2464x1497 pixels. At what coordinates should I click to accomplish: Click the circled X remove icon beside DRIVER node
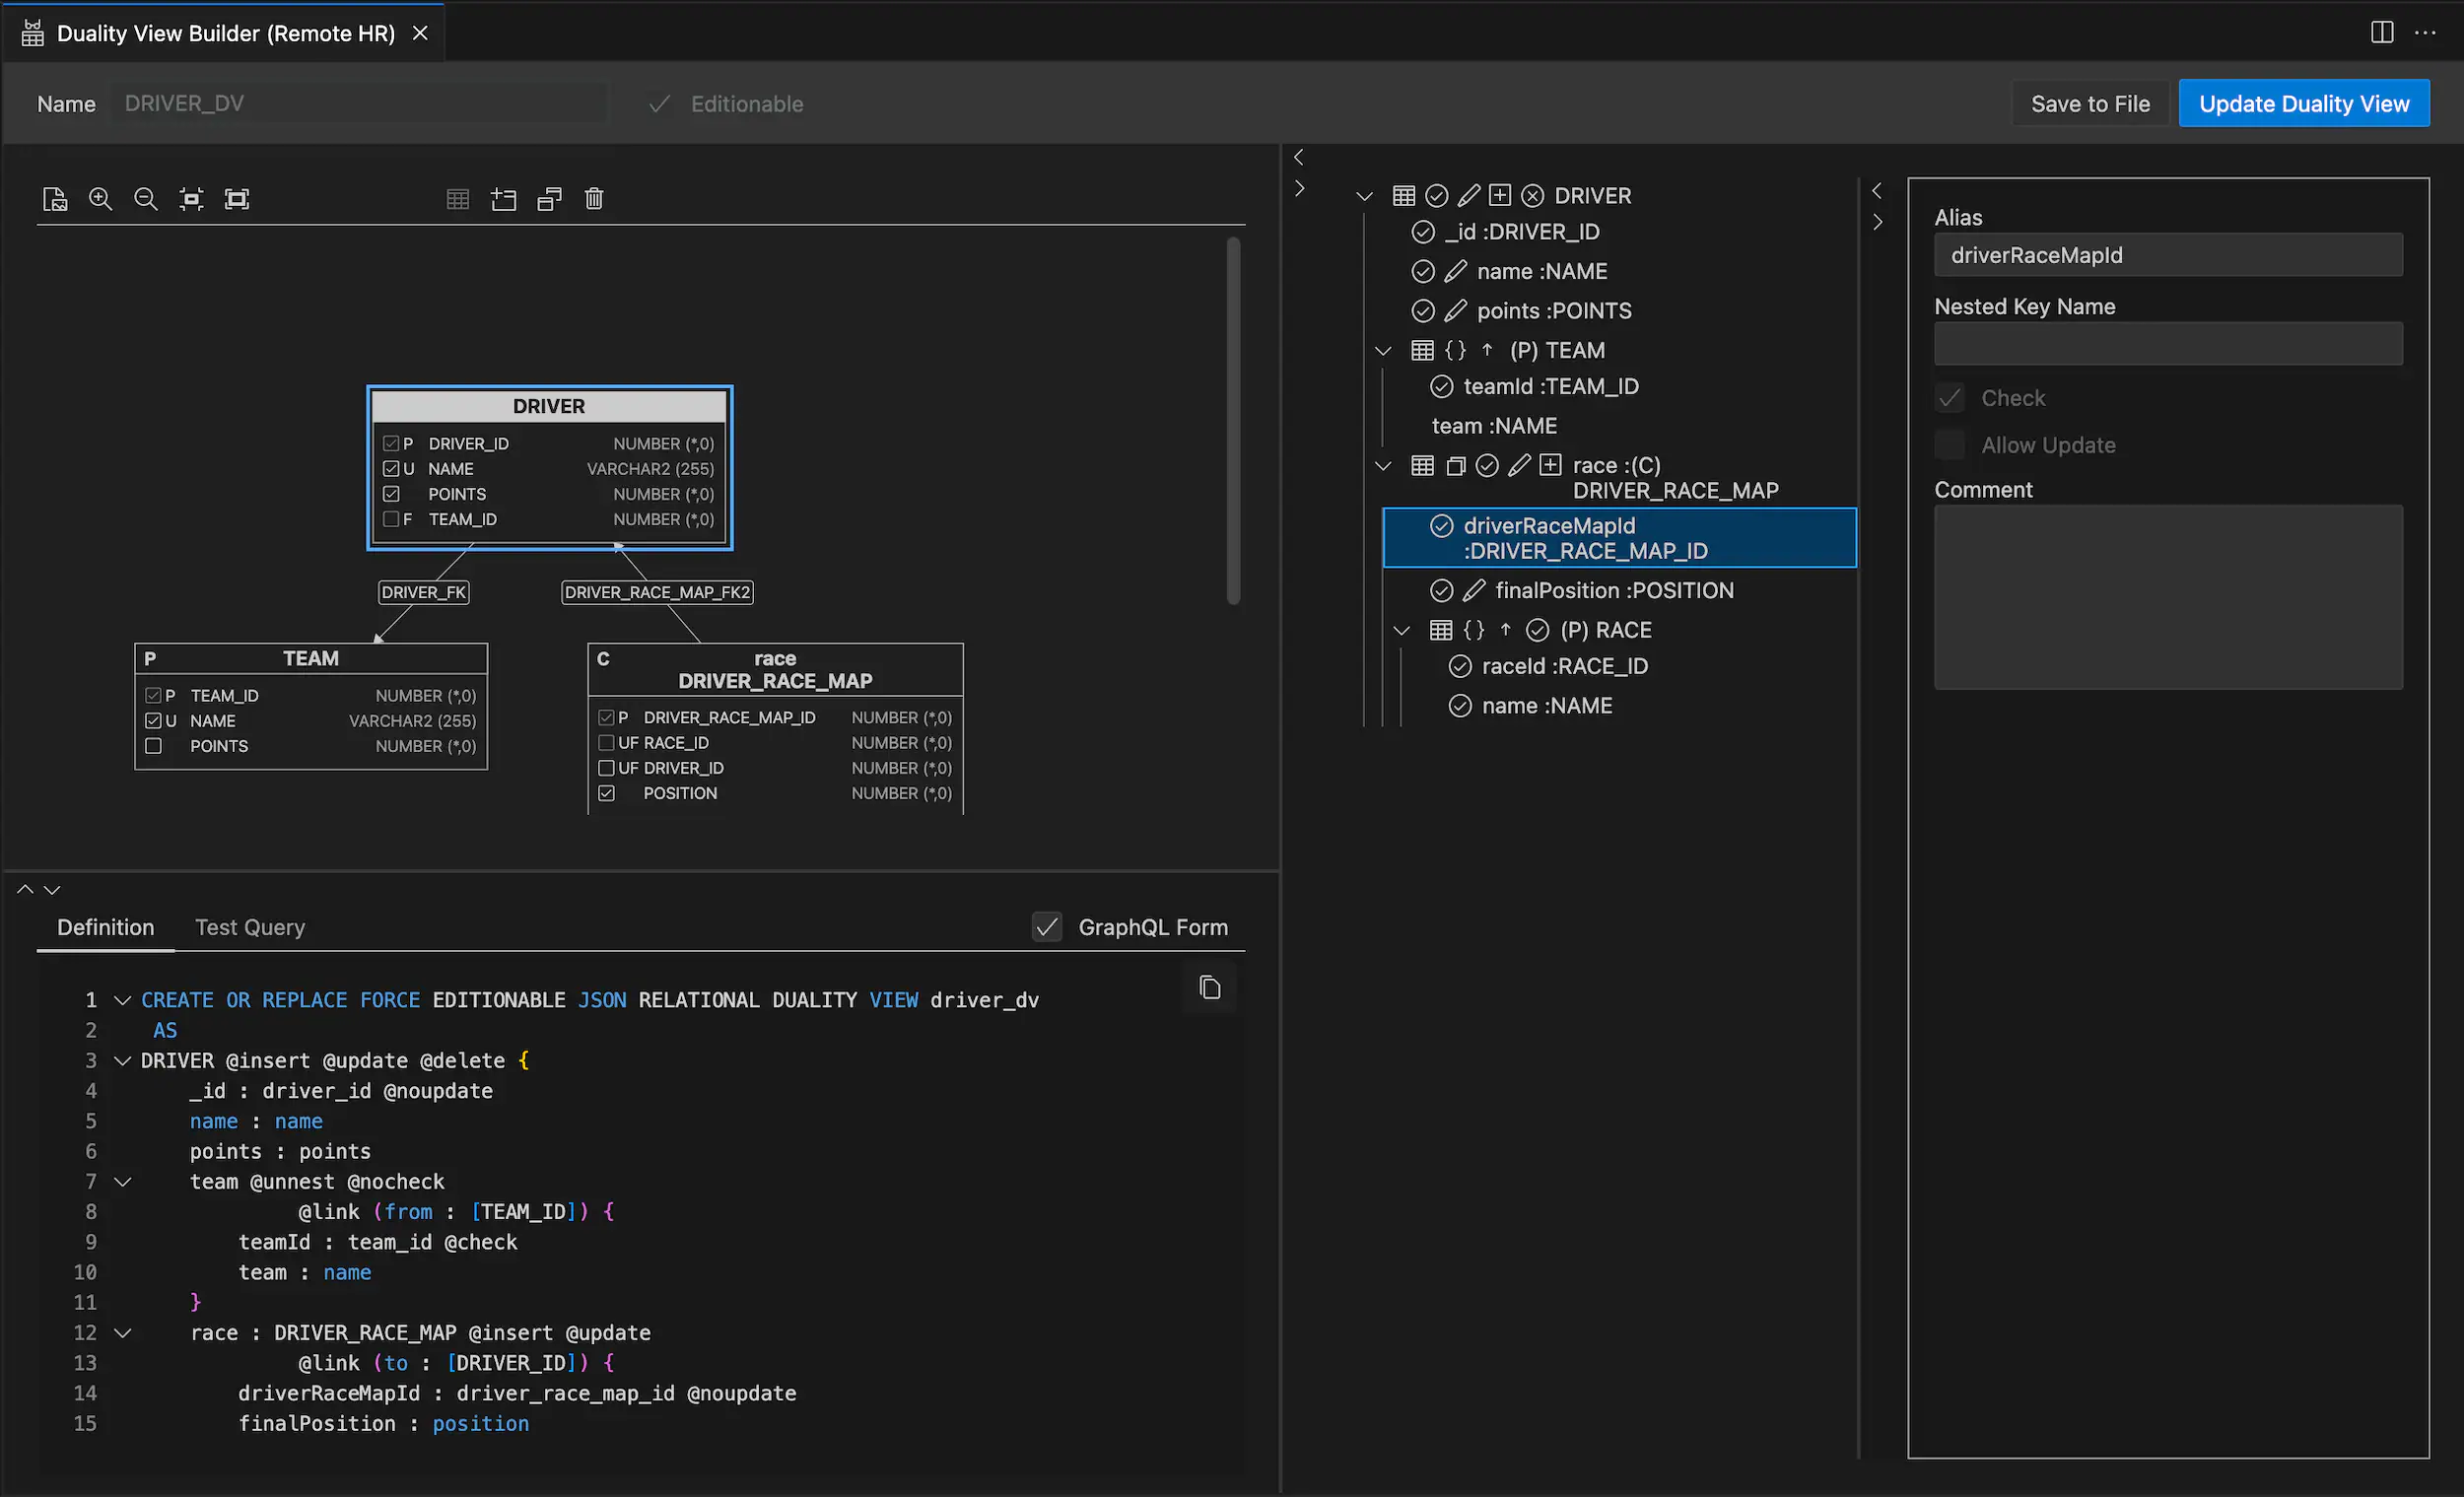coord(1533,195)
